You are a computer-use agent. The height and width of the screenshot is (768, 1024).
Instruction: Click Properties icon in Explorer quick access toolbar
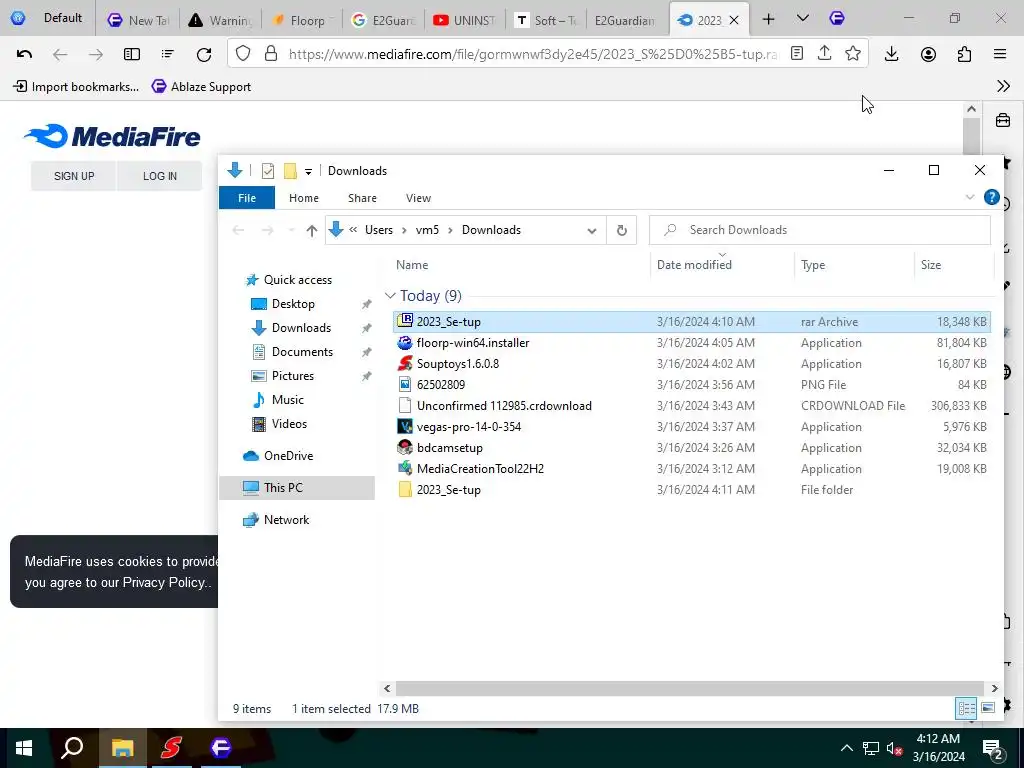coord(268,170)
